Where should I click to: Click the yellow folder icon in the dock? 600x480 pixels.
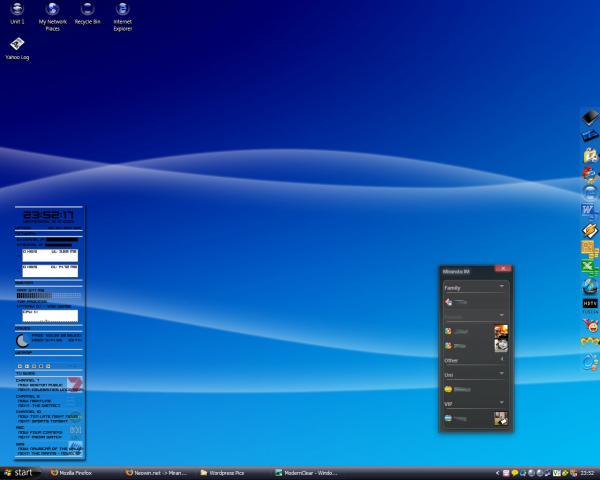(x=590, y=155)
